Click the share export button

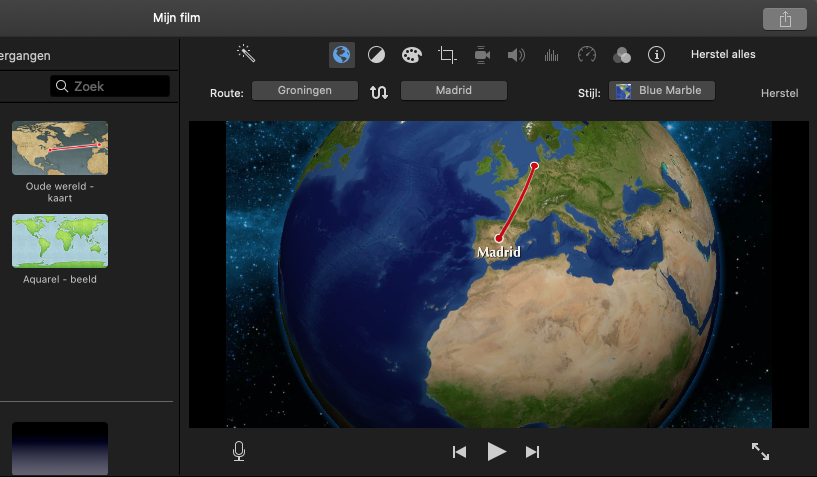[x=785, y=19]
